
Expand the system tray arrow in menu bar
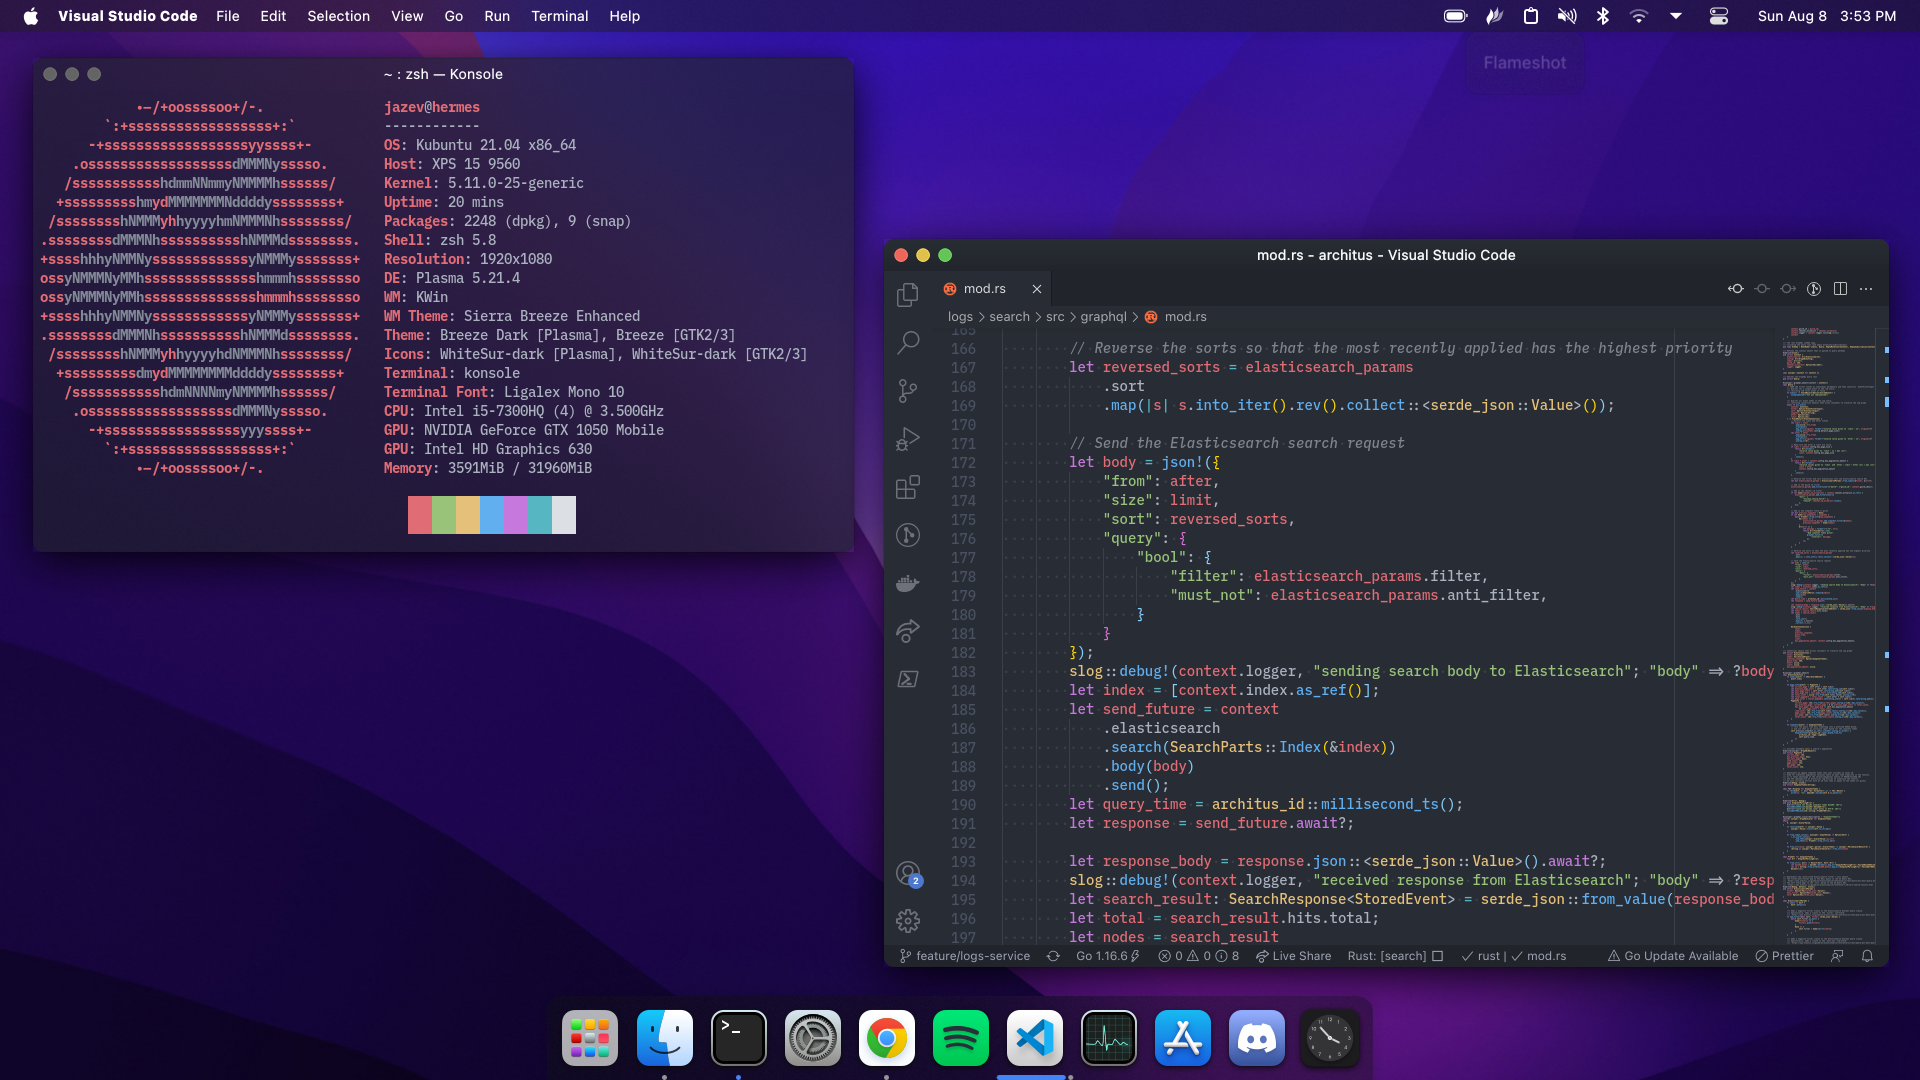[1676, 16]
